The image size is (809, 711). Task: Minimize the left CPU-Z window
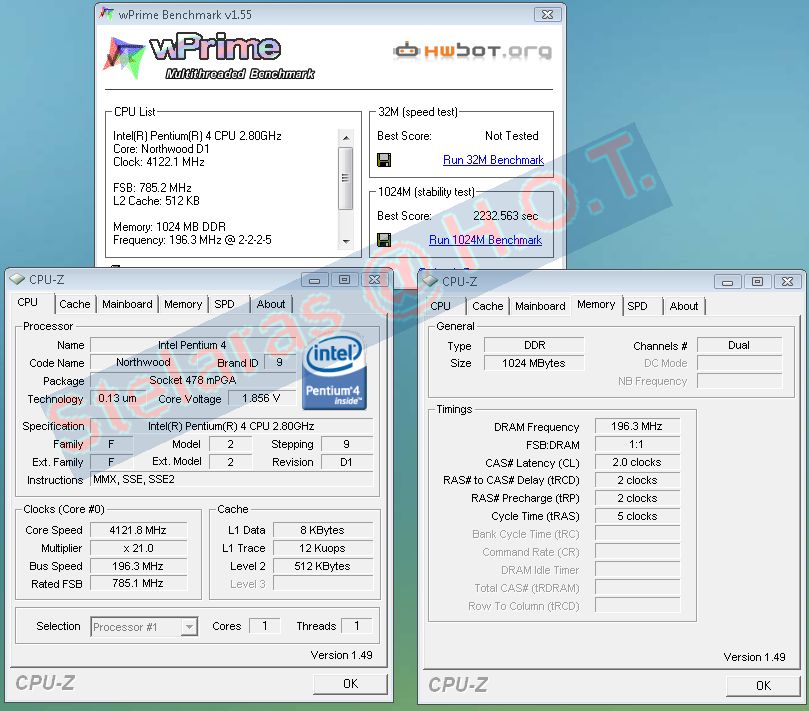(x=314, y=280)
